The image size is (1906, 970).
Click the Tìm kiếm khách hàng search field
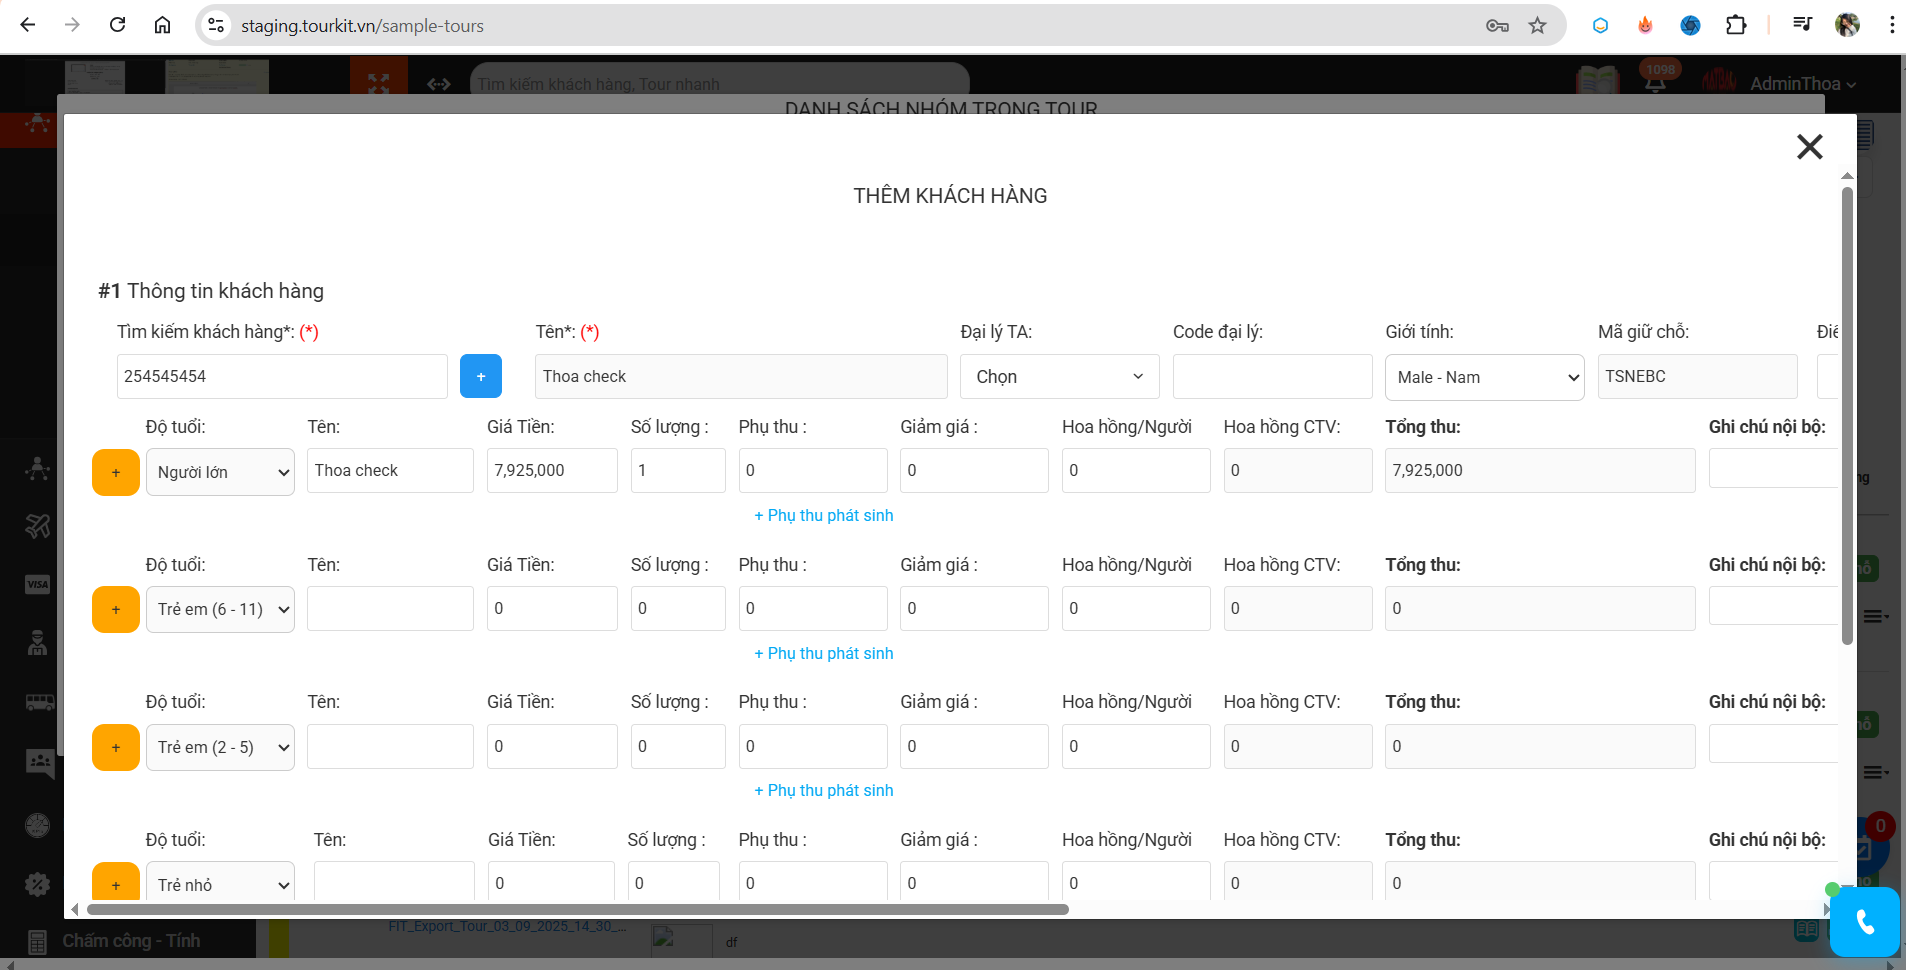(281, 377)
